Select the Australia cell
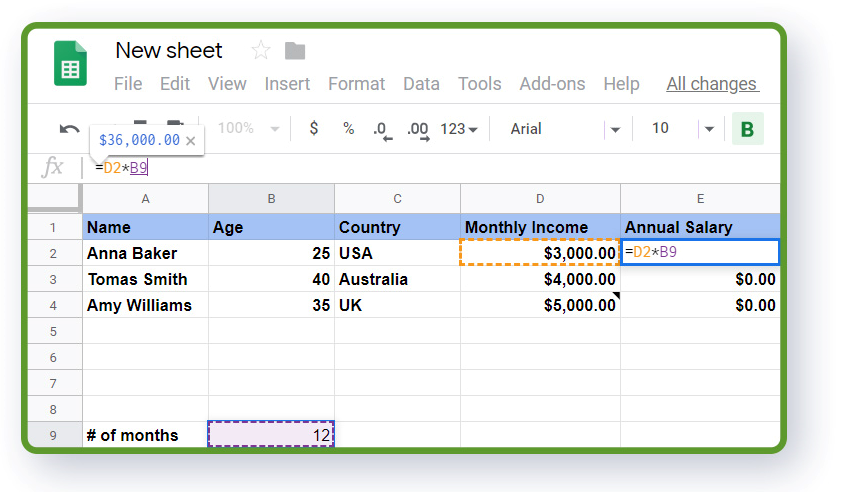851x492 pixels. click(397, 279)
